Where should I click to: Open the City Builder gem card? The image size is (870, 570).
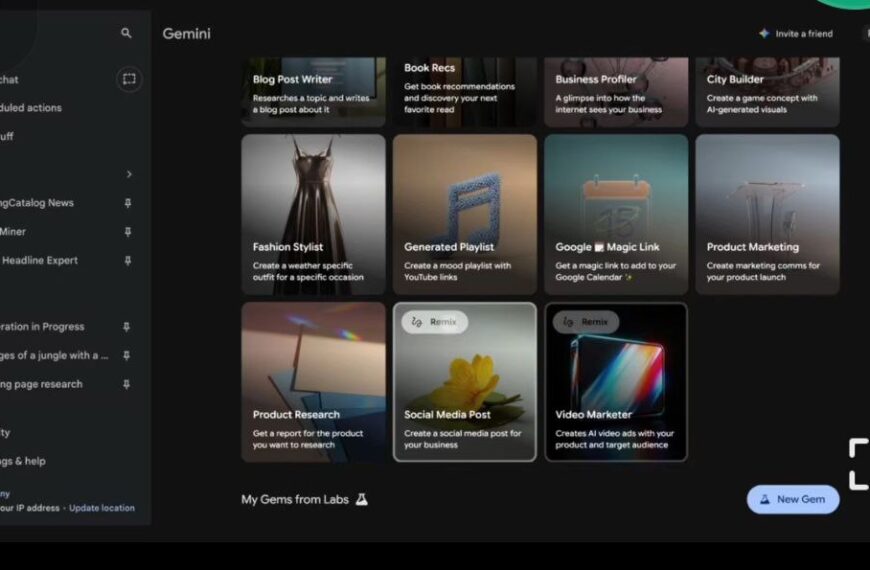[x=767, y=92]
